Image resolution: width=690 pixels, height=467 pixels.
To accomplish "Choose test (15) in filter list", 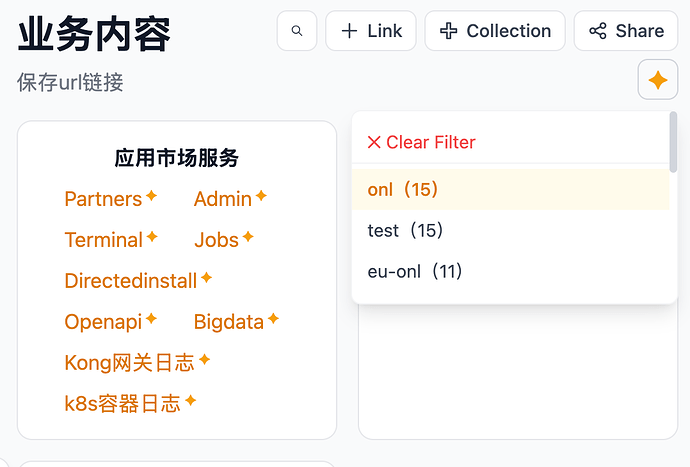I will (x=405, y=230).
